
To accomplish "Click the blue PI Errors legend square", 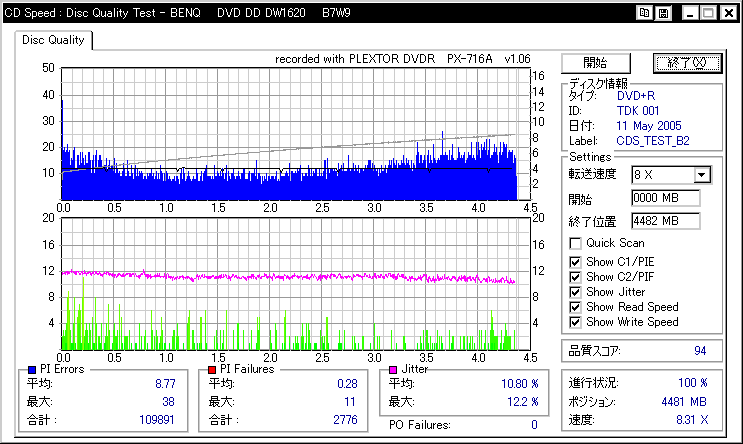I will 32,370.
